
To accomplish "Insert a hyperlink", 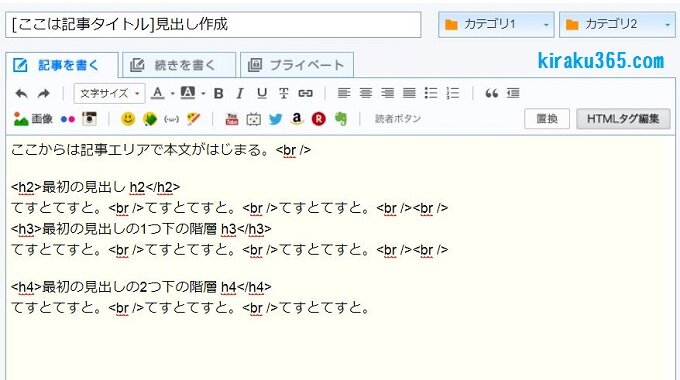I will (x=305, y=93).
